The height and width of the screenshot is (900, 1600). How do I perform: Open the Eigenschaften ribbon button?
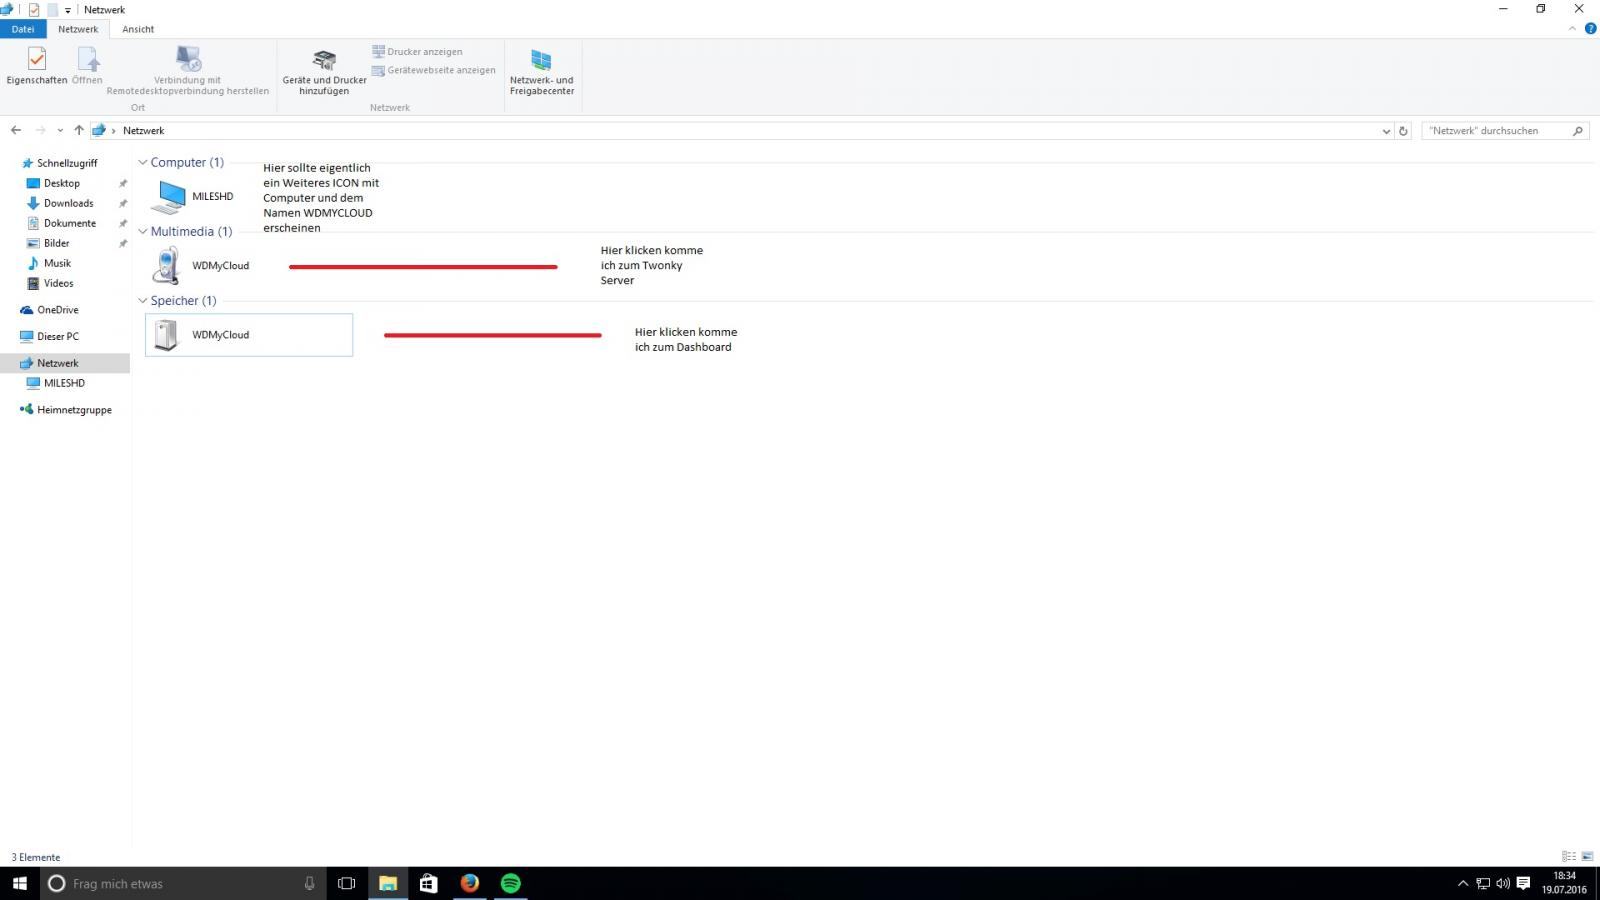click(x=37, y=66)
